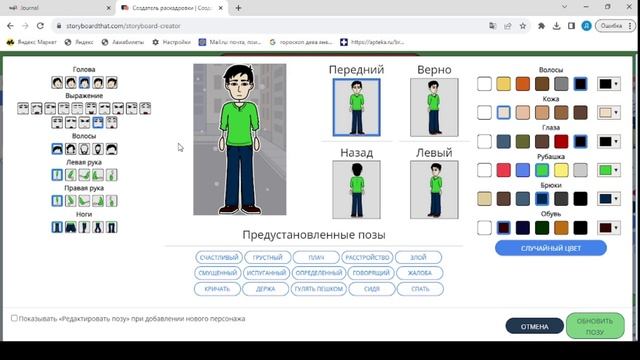The height and width of the screenshot is (360, 640).
Task: Set skin color to the darkest brown swatch
Action: click(580, 112)
